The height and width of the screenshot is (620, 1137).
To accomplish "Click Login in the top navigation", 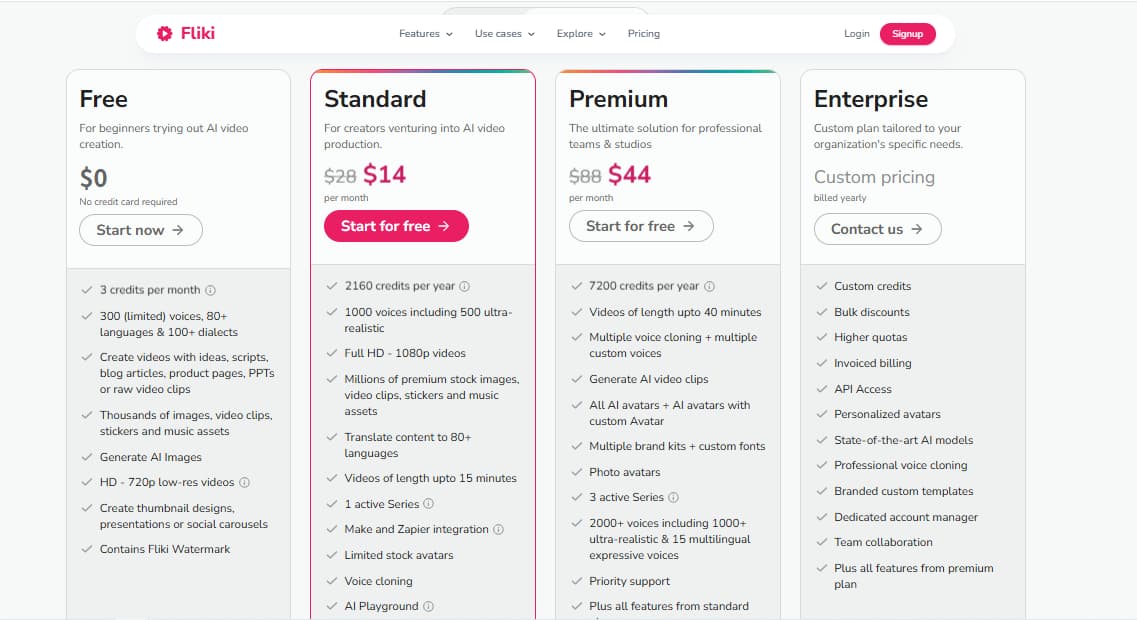I will click(x=856, y=33).
